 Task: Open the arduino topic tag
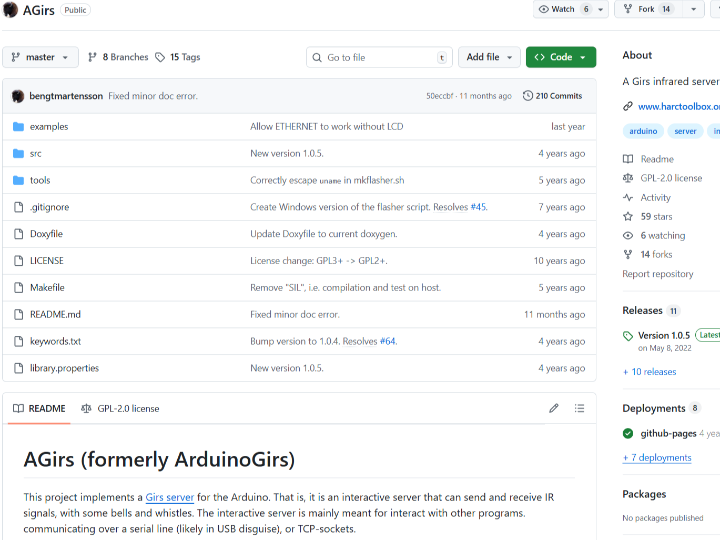pos(643,131)
